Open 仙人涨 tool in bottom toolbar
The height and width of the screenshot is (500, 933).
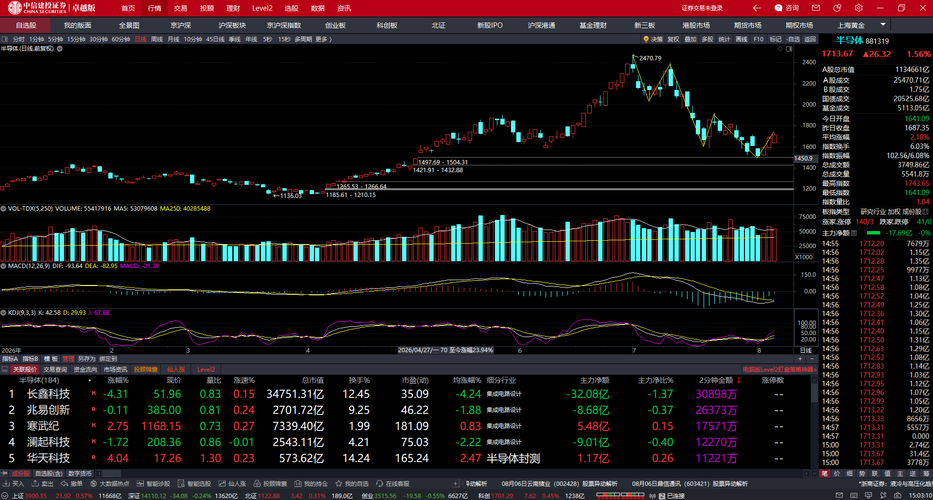tap(234, 485)
